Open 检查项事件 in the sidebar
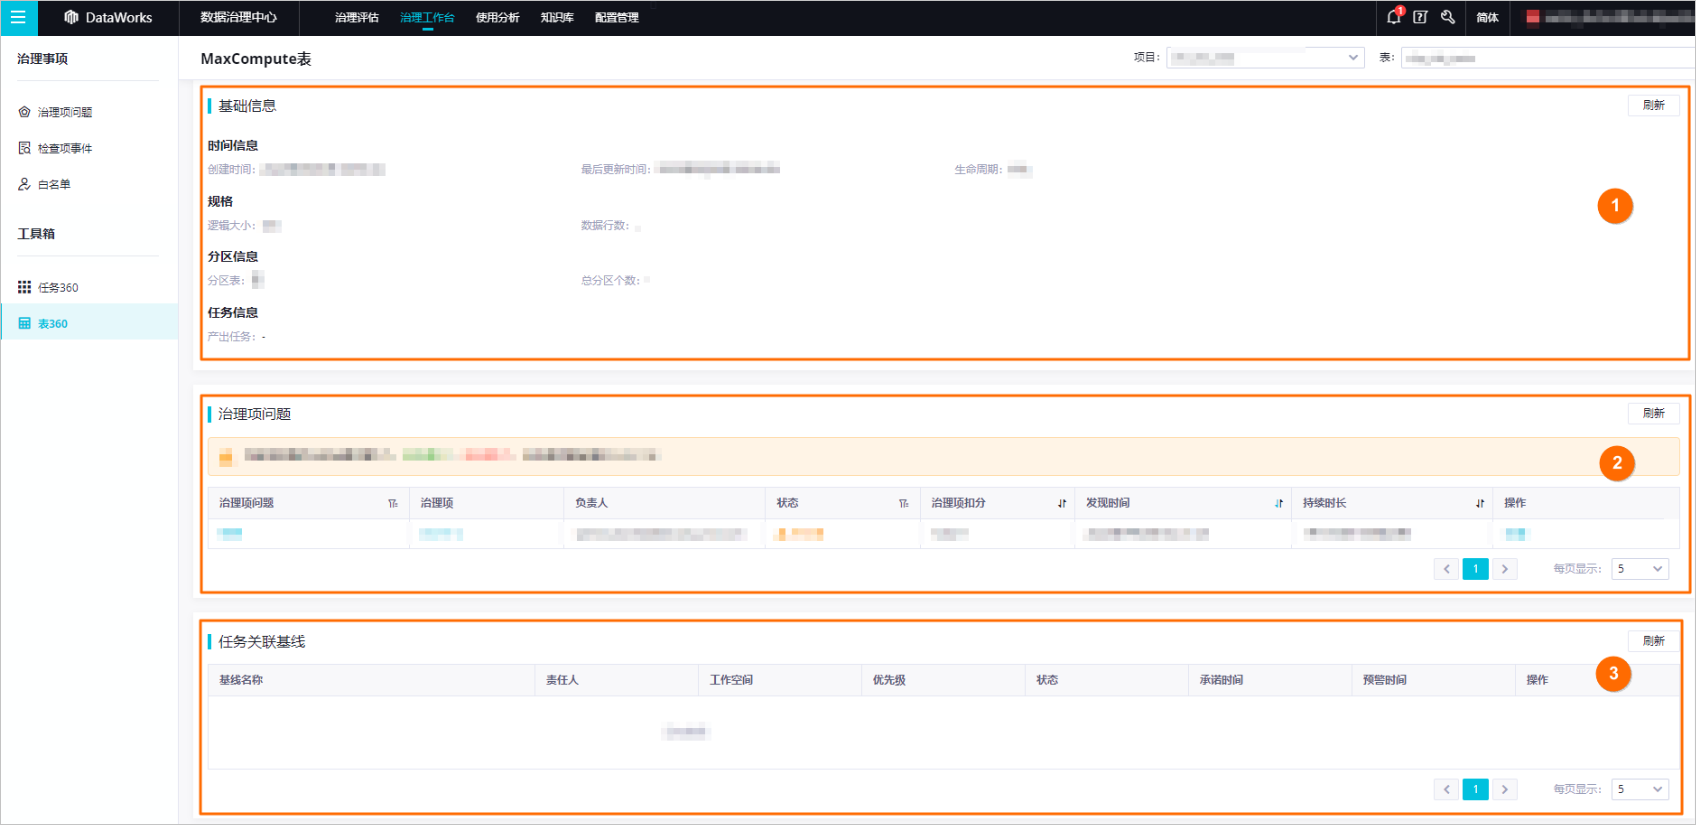 coord(65,148)
